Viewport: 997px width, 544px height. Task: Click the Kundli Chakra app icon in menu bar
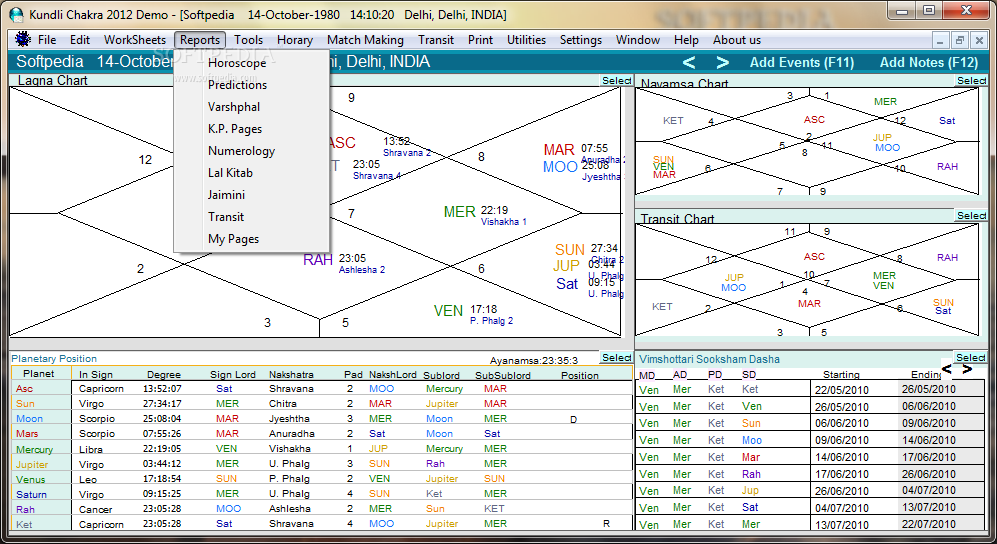coord(23,39)
